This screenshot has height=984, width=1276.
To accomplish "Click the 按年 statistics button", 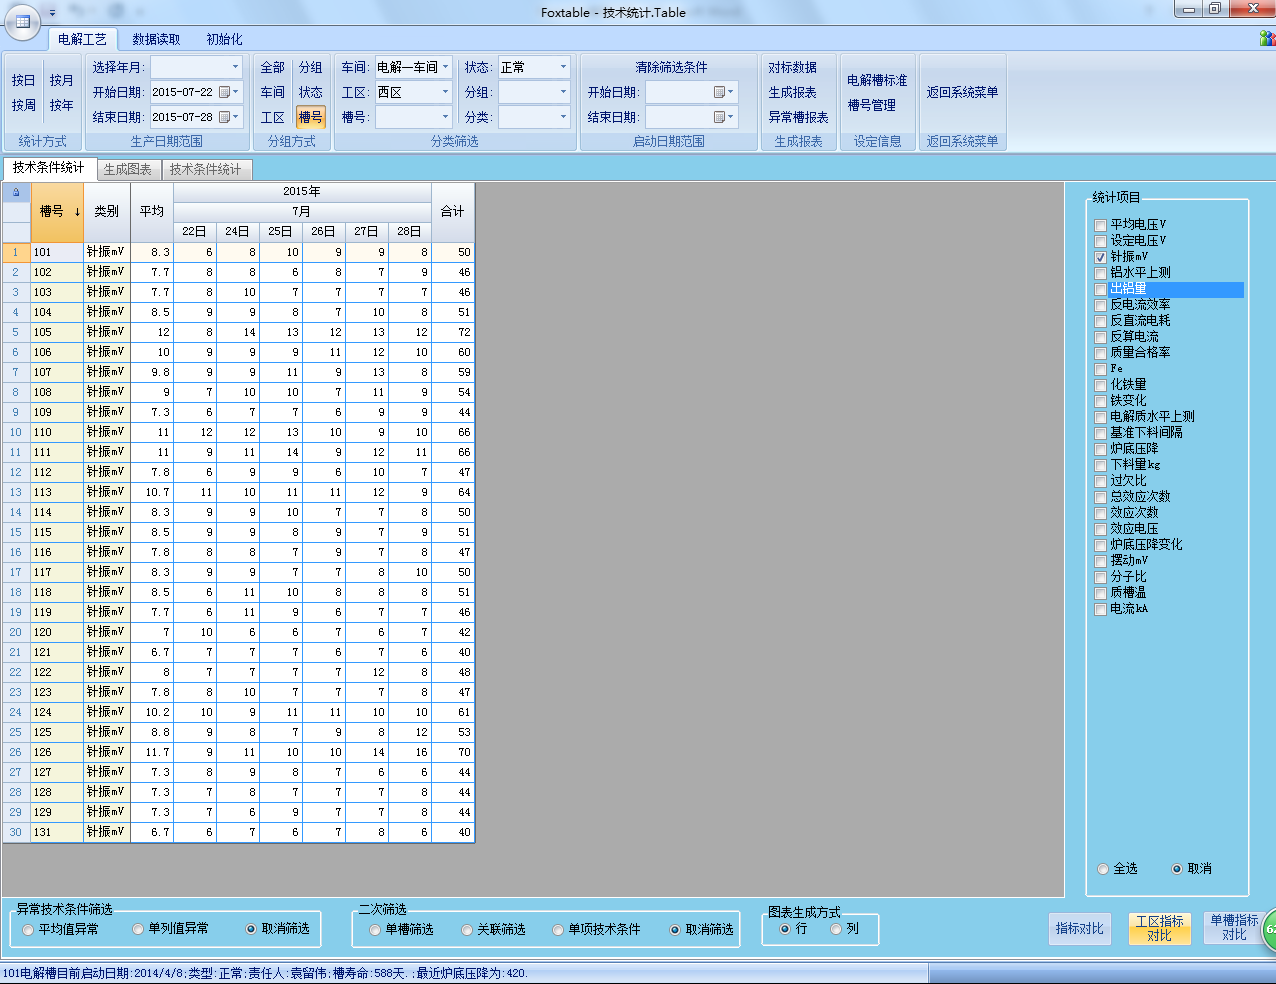I will tap(62, 105).
